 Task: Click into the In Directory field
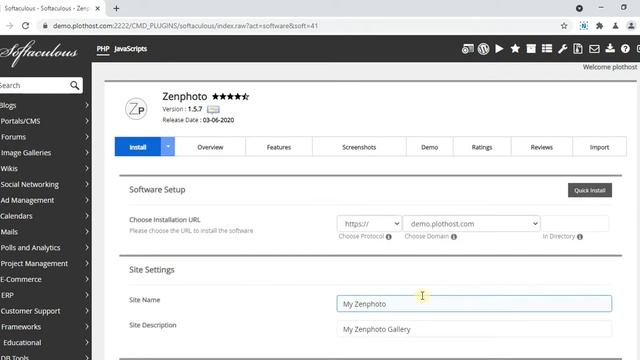point(575,224)
